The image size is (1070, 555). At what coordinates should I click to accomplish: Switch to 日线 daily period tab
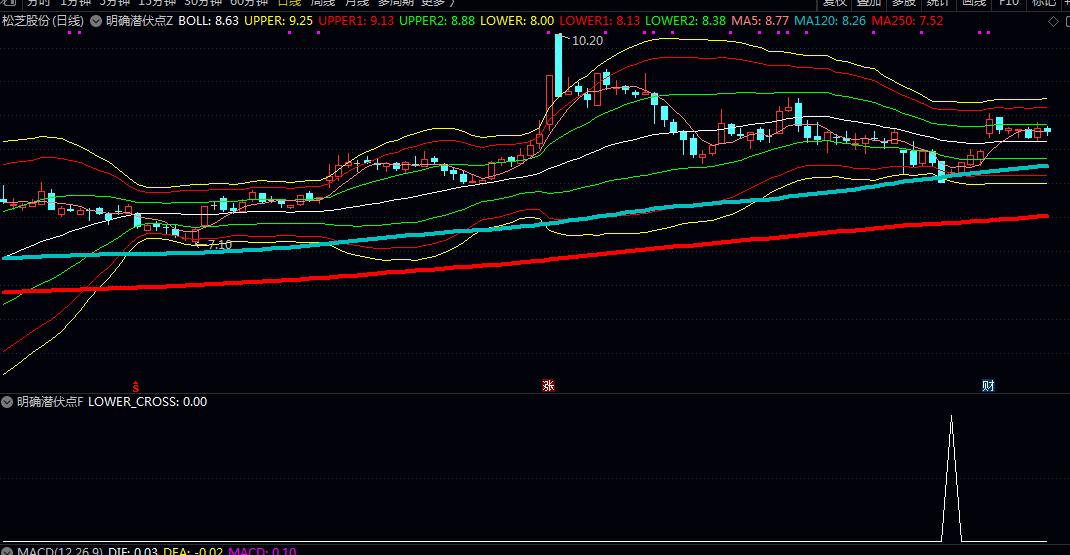(289, 3)
